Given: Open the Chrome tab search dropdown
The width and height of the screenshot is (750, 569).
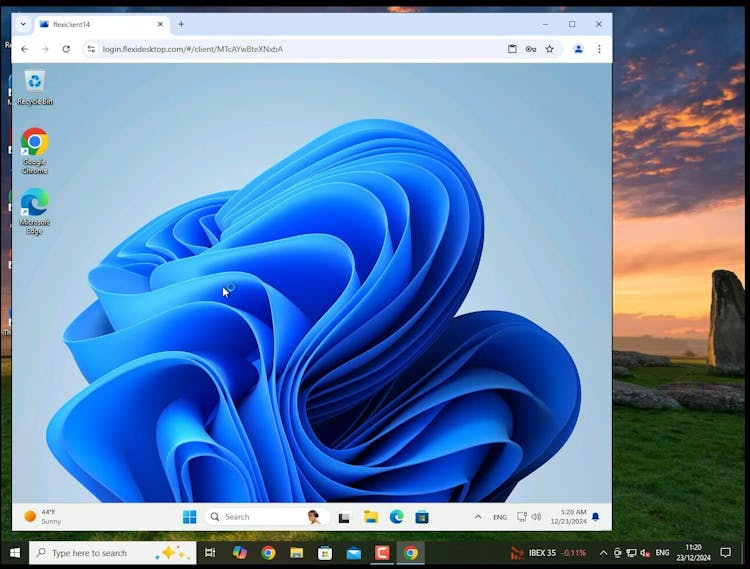Looking at the screenshot, I should (x=23, y=24).
